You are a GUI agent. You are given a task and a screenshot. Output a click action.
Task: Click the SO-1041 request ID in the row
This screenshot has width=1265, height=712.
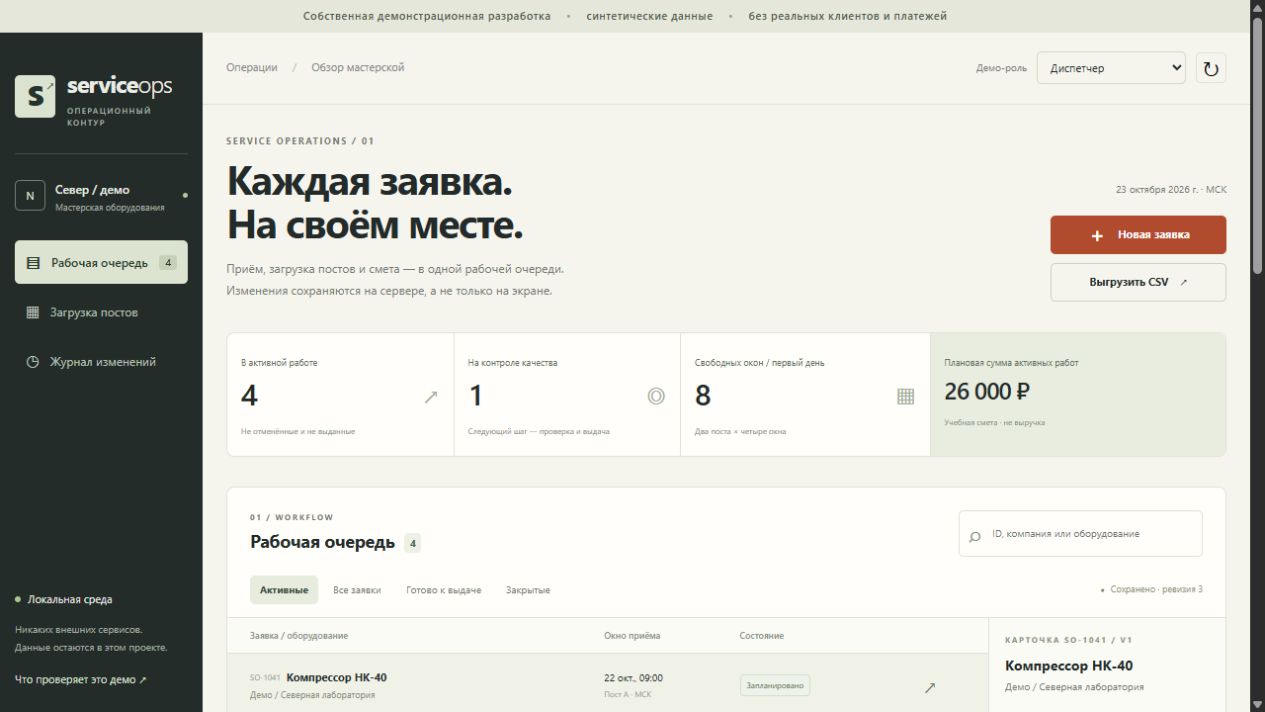[265, 678]
